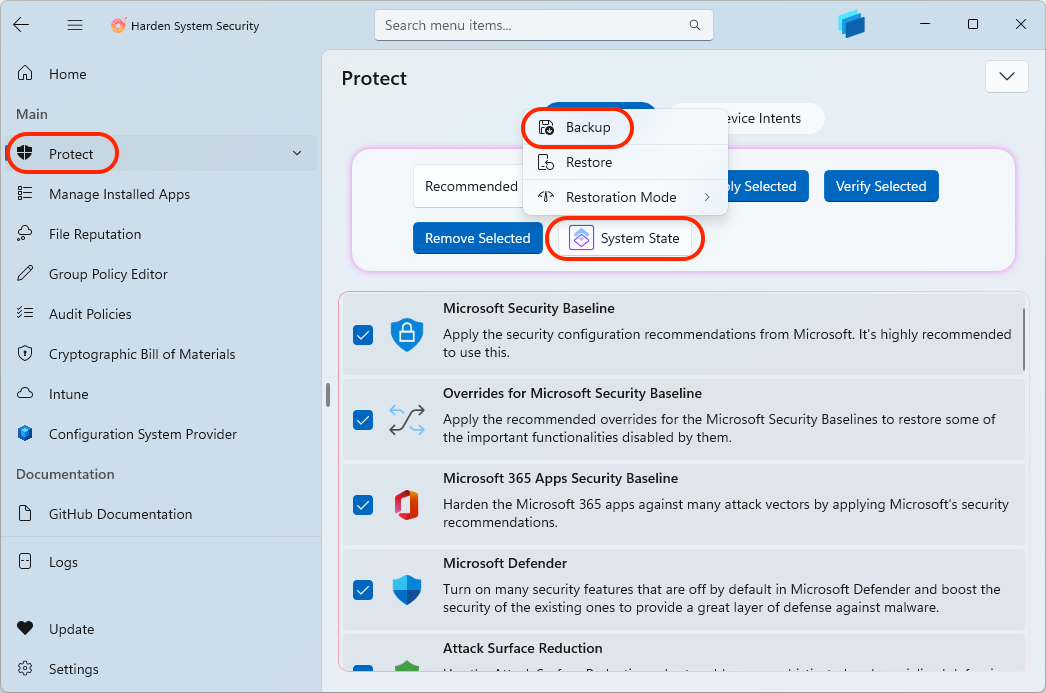Collapse the Protect sidebar chevron
The image size is (1046, 693).
pyautogui.click(x=297, y=153)
